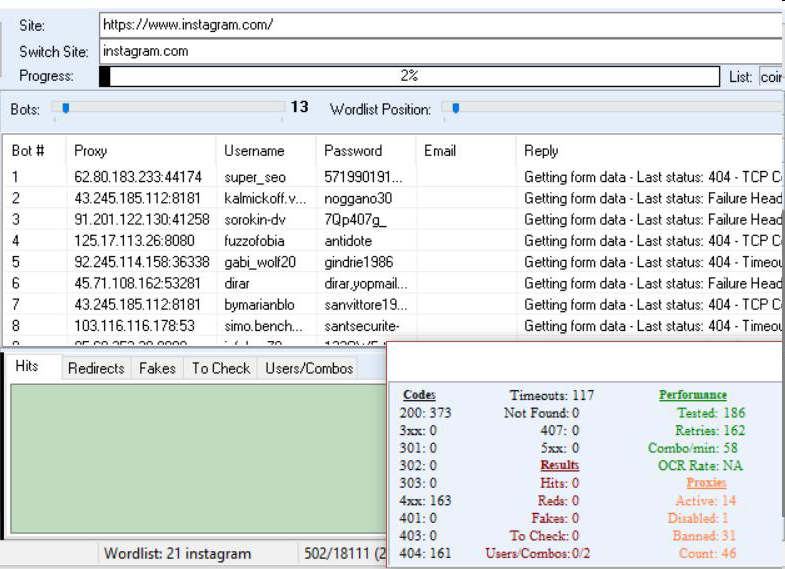Select username bymarianblo cell
Viewport: 785px width, 569px height.
click(x=259, y=305)
